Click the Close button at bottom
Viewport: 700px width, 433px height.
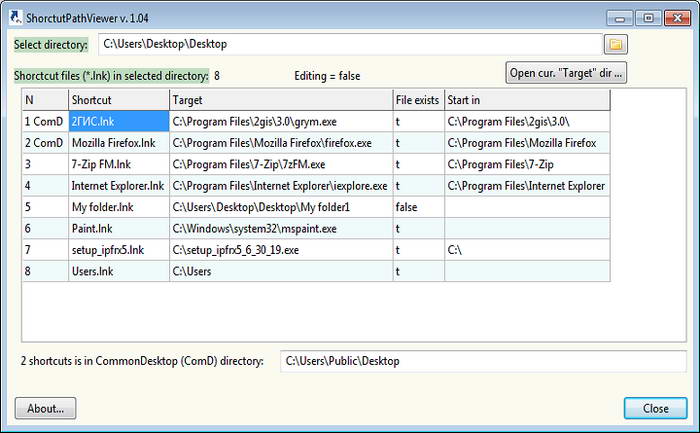coord(655,408)
